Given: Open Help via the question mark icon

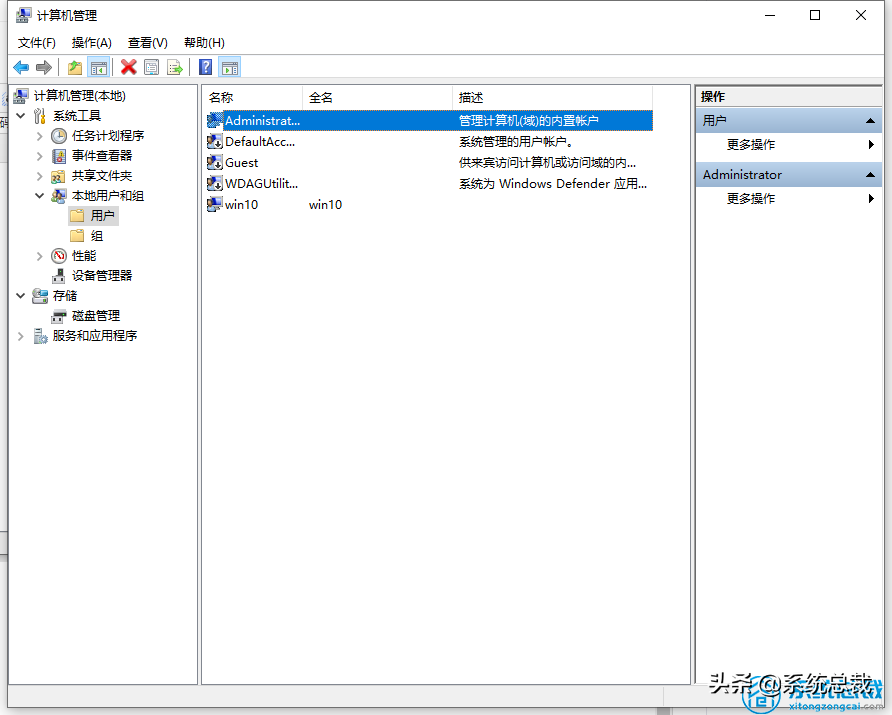Looking at the screenshot, I should click(x=206, y=66).
